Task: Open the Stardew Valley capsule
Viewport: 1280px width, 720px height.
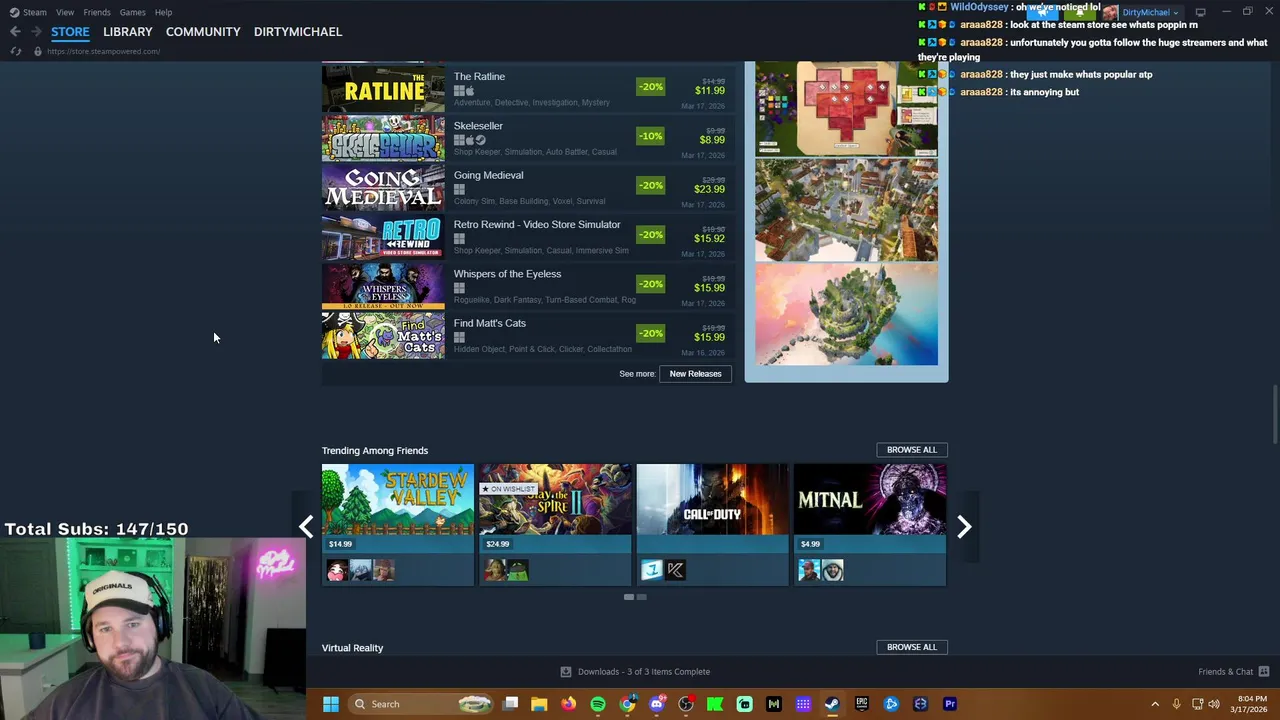Action: 398,524
